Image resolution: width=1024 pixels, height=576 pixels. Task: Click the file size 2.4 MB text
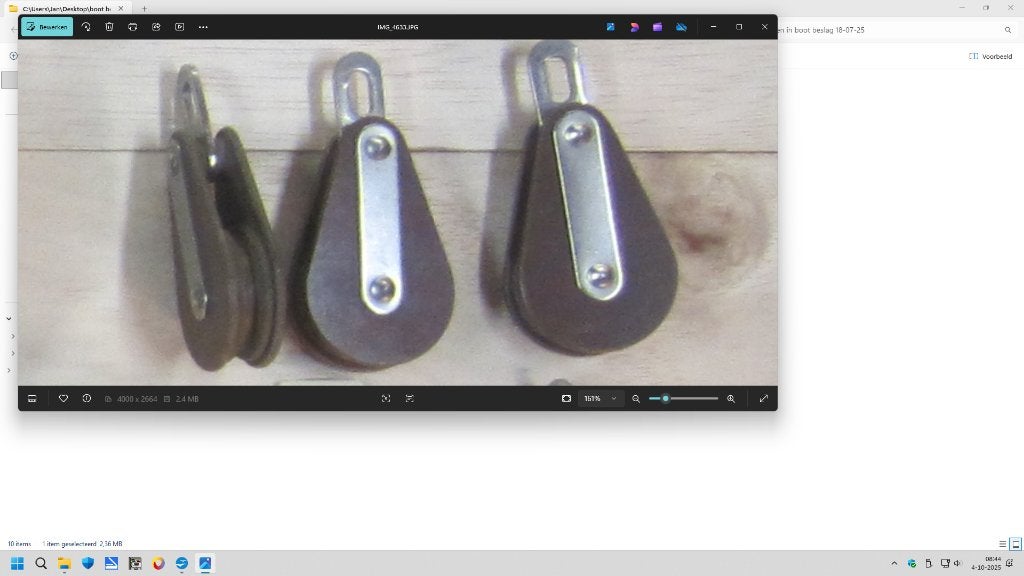[x=187, y=398]
